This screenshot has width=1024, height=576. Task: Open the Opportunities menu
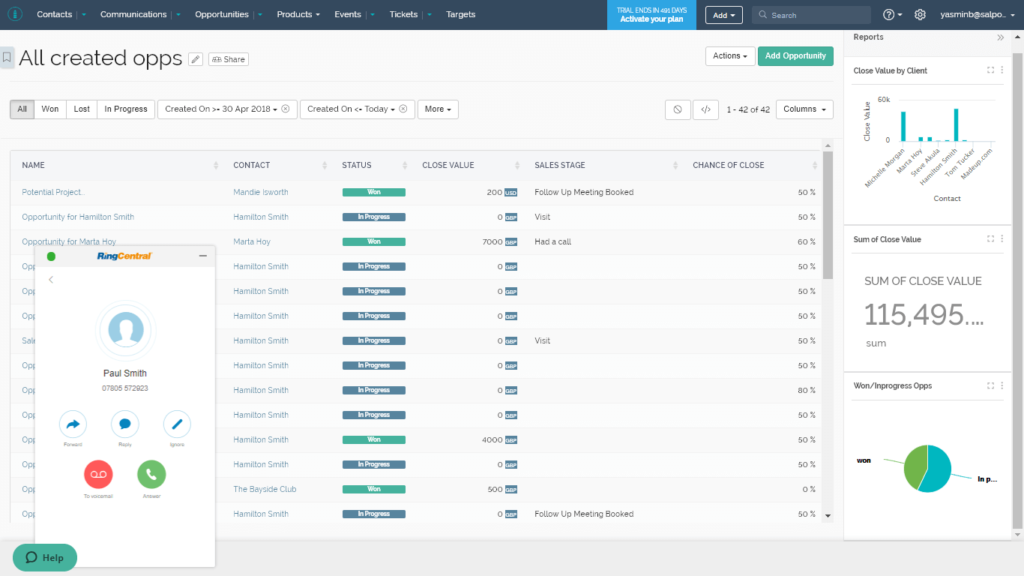(x=222, y=15)
